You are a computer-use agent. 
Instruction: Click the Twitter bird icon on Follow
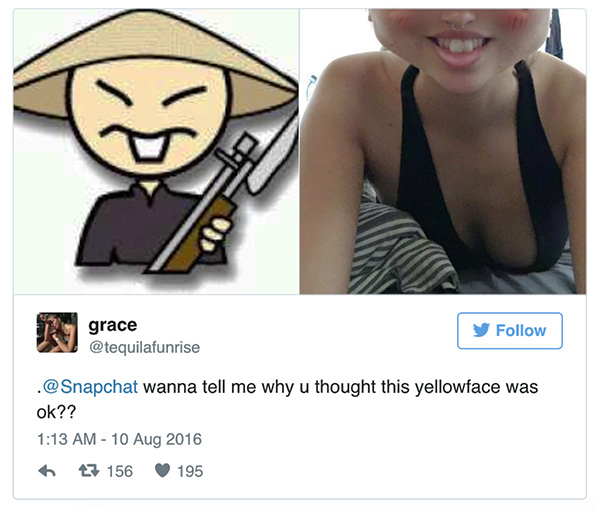pos(481,331)
